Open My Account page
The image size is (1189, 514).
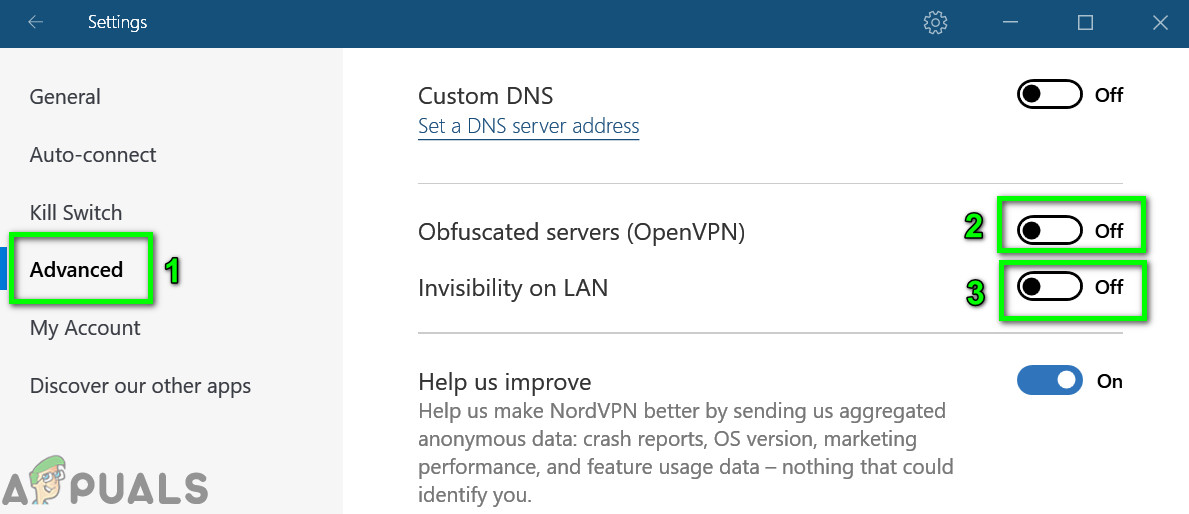(x=85, y=328)
